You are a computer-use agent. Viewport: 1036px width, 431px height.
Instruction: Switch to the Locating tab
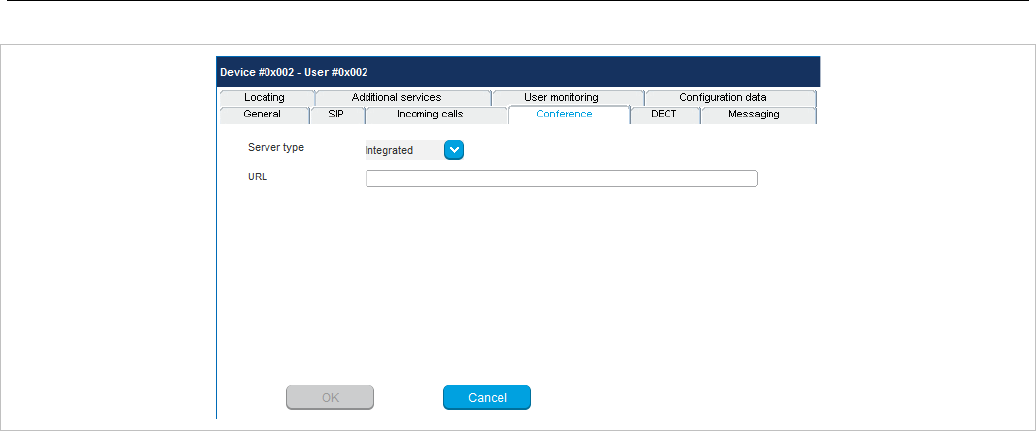(x=266, y=98)
